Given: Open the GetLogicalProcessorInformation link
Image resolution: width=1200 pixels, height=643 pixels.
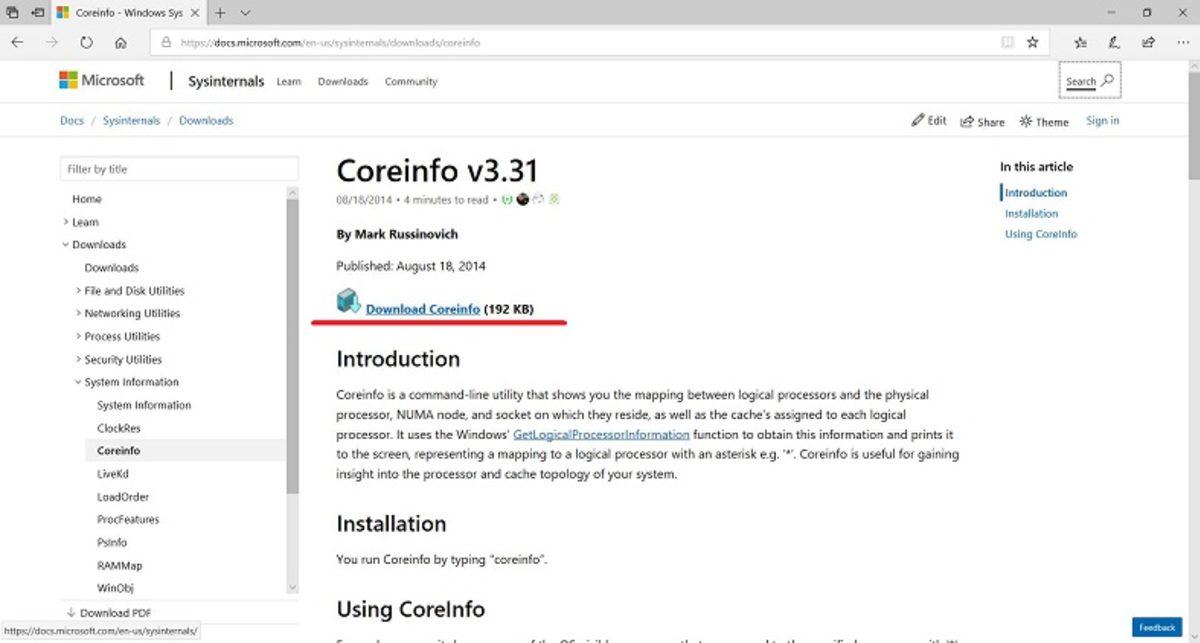Looking at the screenshot, I should (600, 434).
